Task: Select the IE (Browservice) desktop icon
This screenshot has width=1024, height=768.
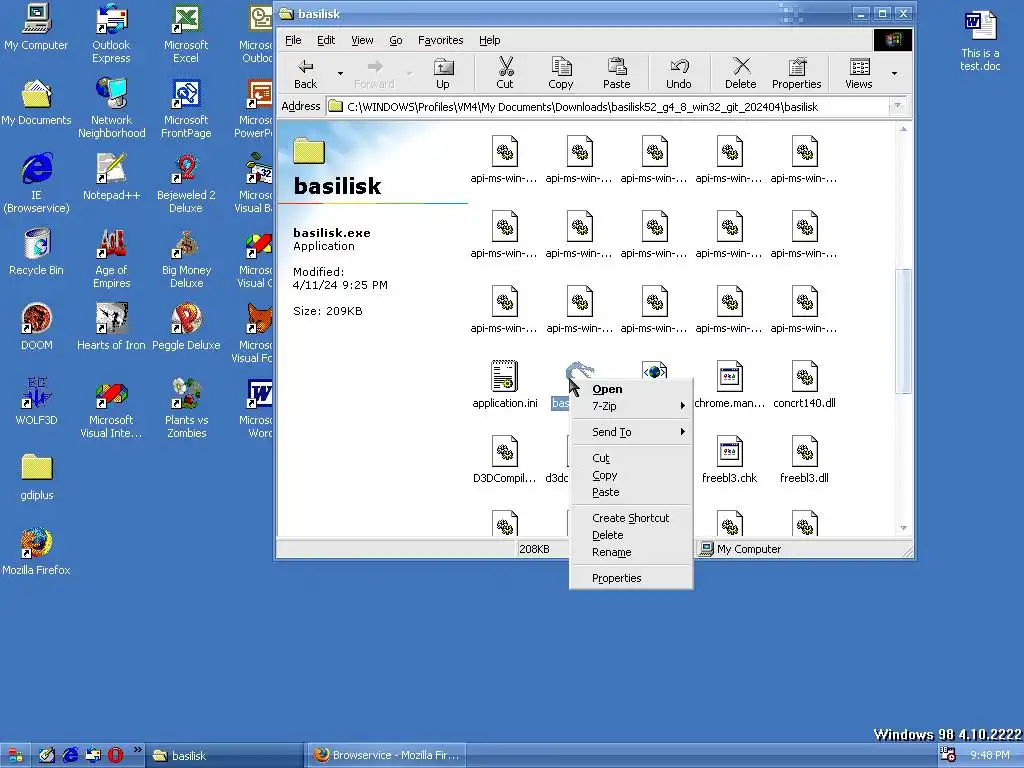Action: [36, 184]
